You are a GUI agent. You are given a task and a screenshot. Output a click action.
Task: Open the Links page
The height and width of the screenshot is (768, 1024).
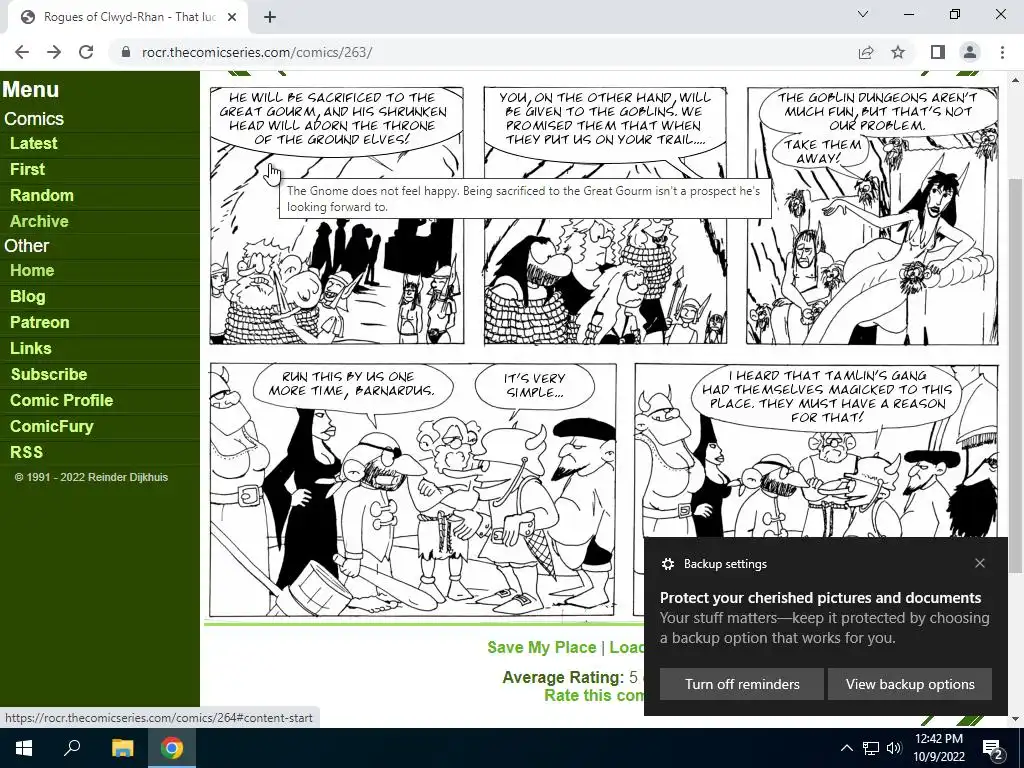[x=31, y=349]
